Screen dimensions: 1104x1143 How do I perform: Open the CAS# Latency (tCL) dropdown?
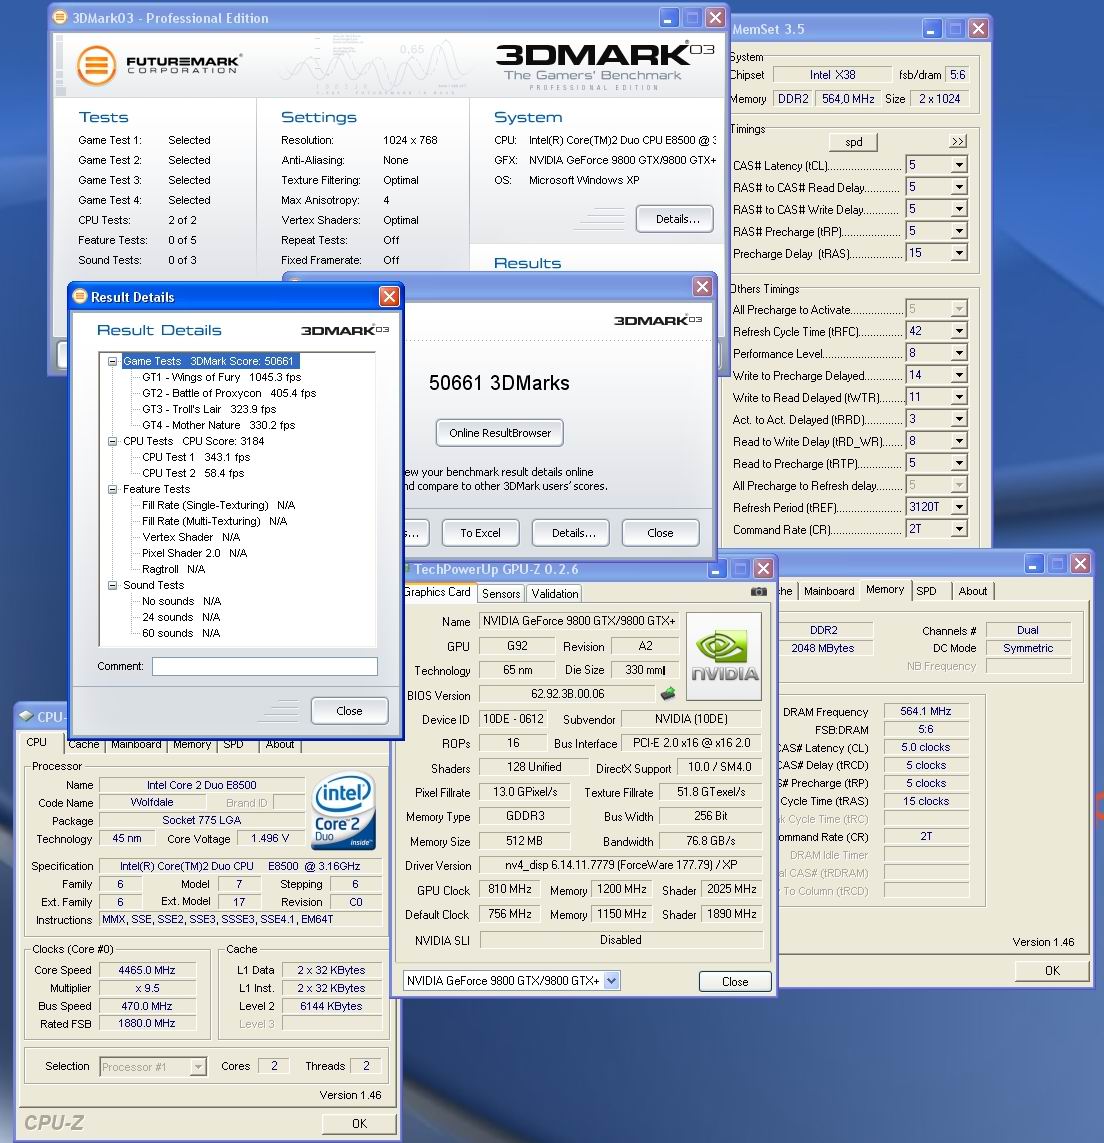(x=959, y=165)
